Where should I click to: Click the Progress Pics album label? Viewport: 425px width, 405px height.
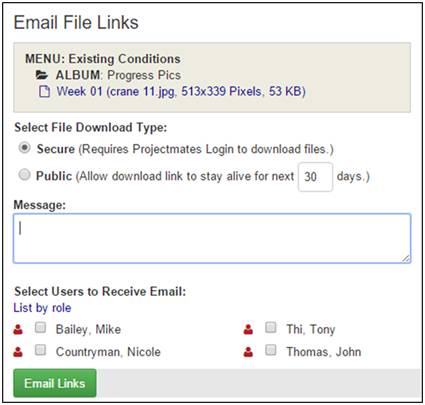[118, 75]
